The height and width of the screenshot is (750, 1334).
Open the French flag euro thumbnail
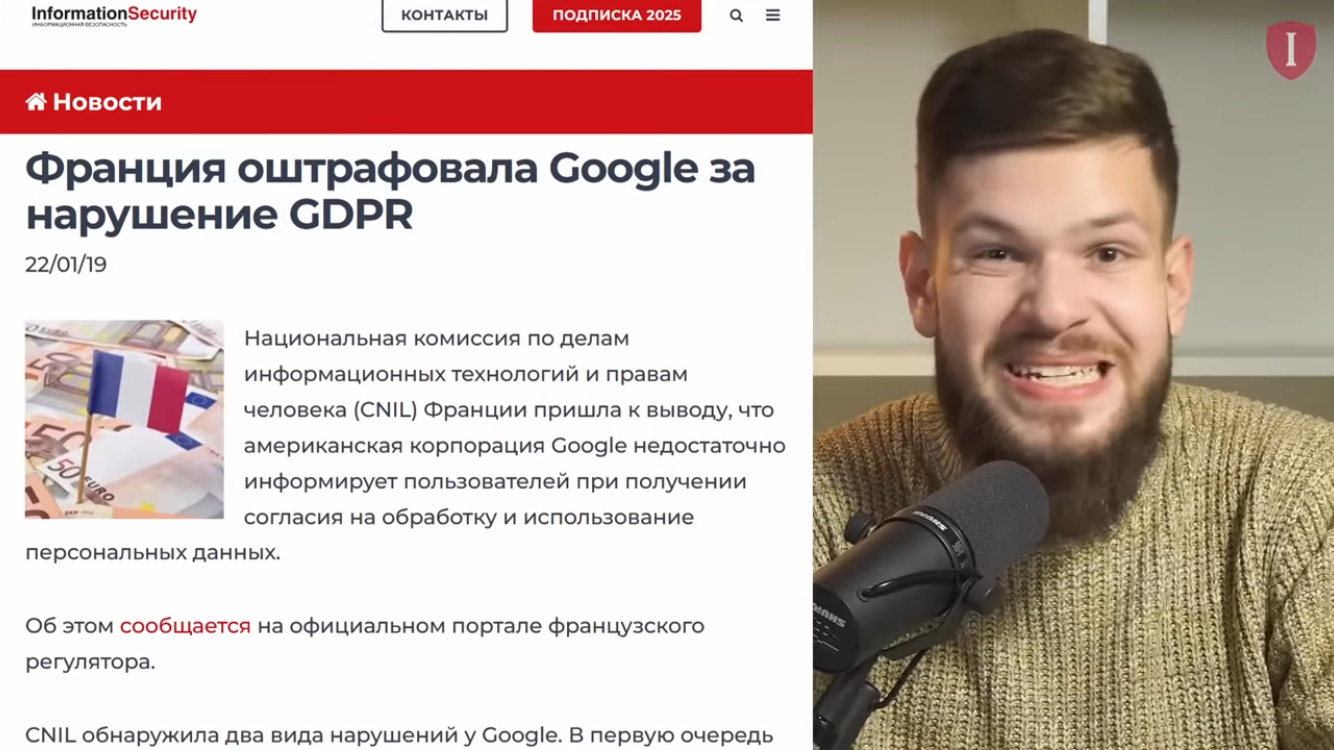click(124, 419)
